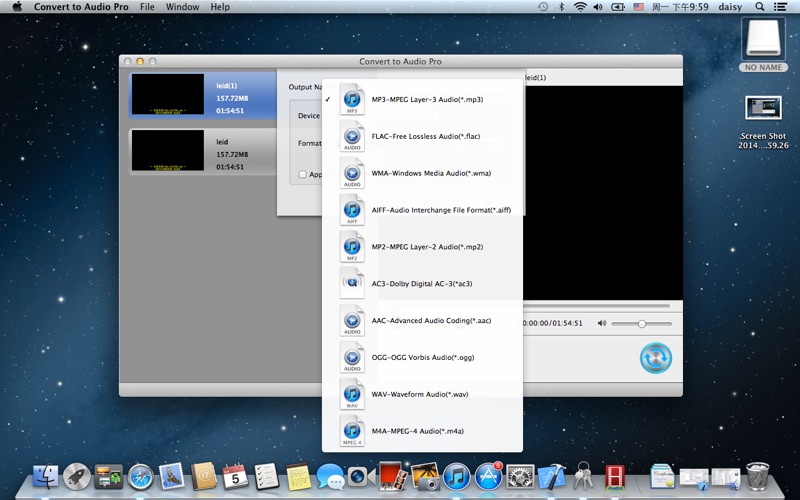The image size is (800, 500).
Task: Open the Window menu
Action: click(x=182, y=7)
